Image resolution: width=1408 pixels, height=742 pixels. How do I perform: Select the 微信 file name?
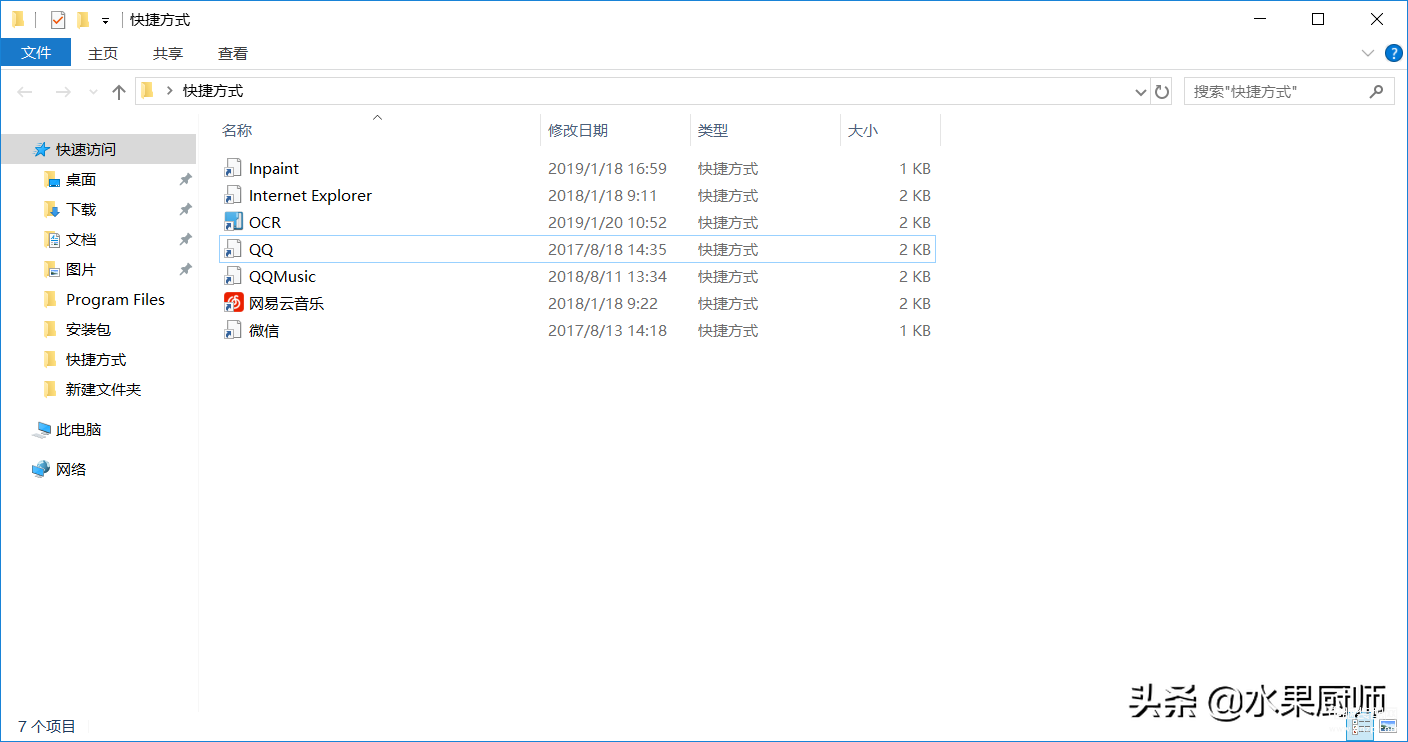(264, 330)
